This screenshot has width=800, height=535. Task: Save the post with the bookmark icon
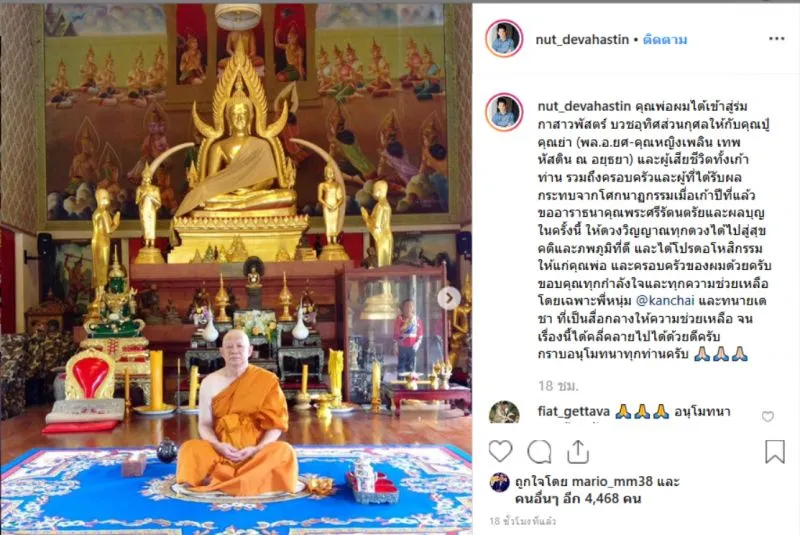pyautogui.click(x=774, y=451)
